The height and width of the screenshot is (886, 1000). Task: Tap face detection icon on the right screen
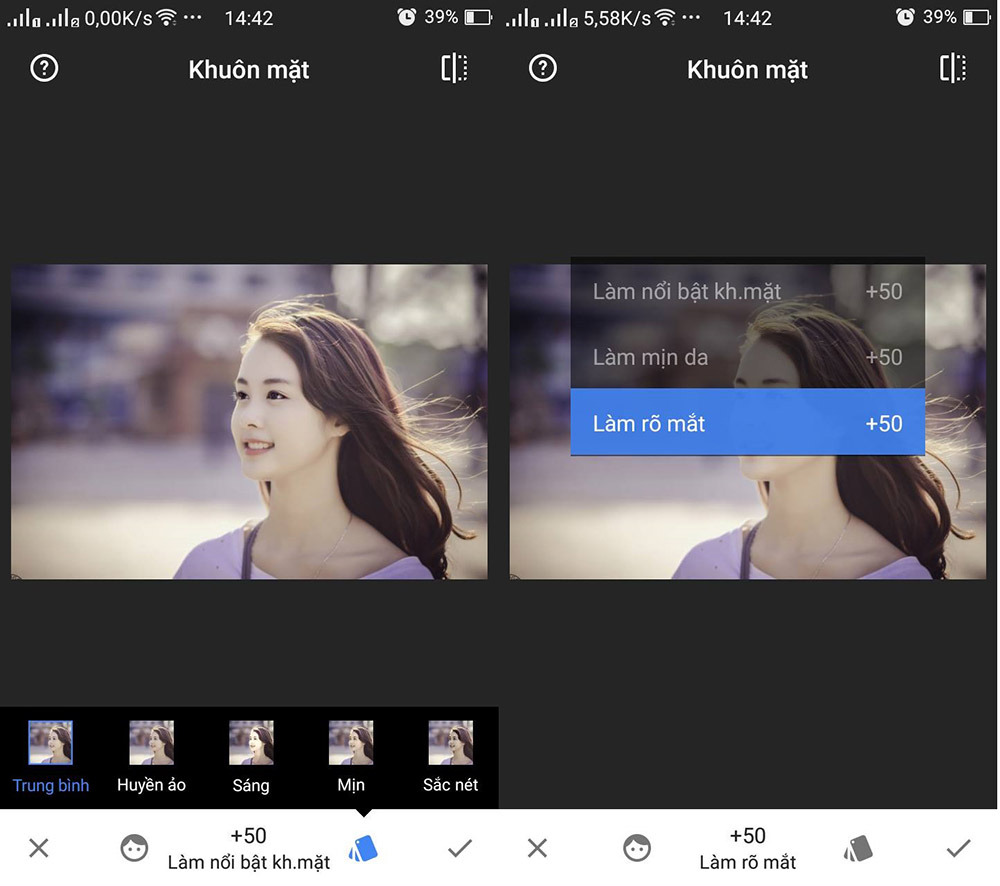coord(634,848)
